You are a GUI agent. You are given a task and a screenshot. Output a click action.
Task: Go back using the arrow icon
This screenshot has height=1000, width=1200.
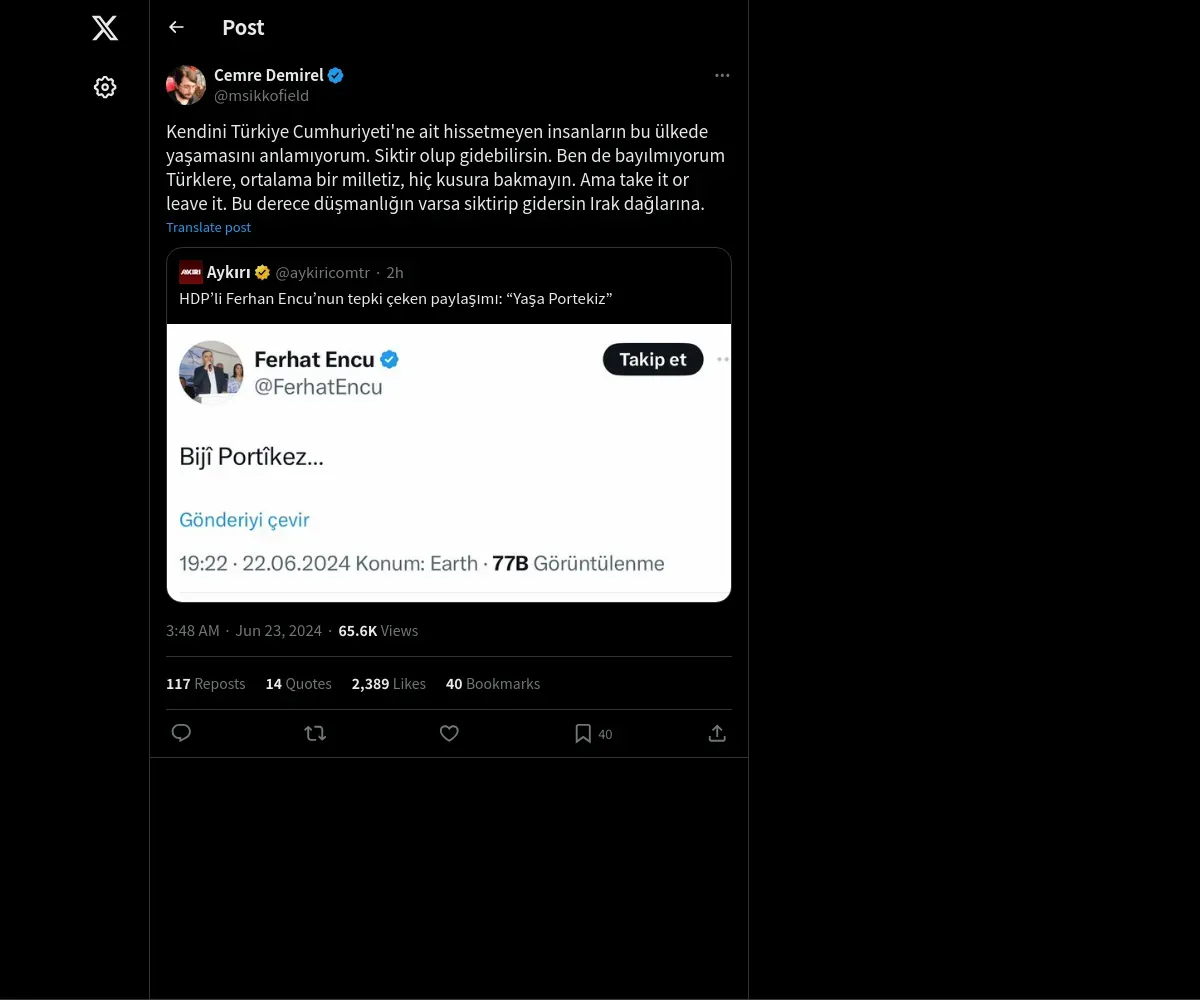tap(177, 28)
